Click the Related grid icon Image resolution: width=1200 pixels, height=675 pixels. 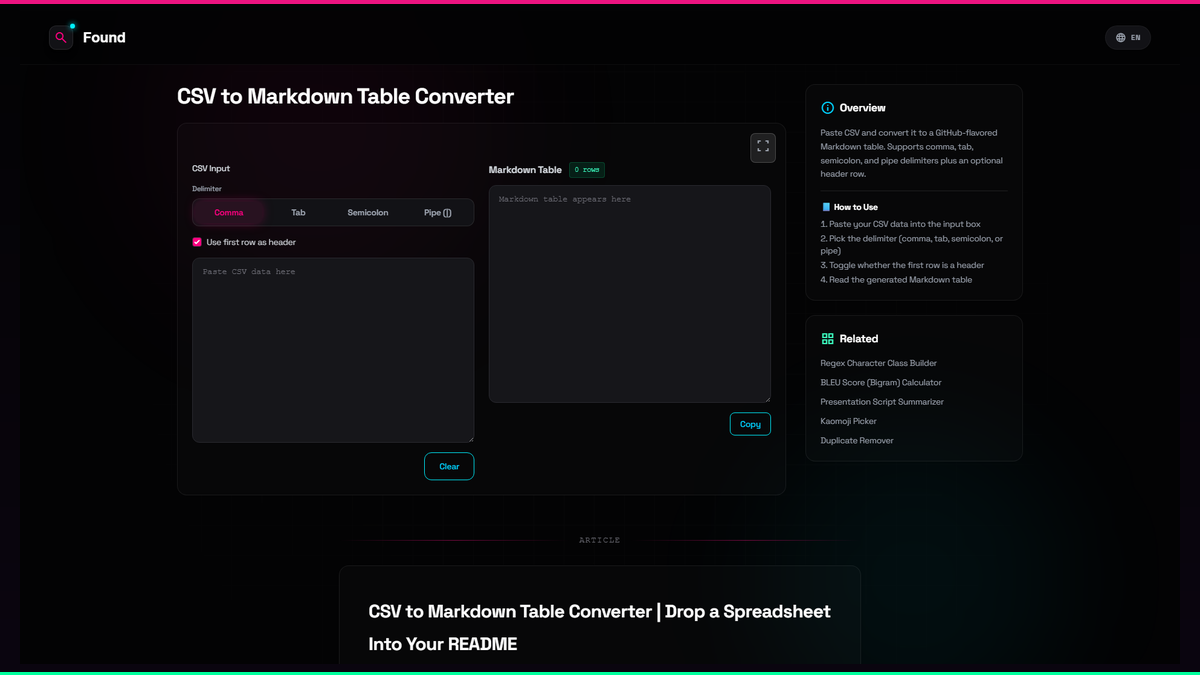coord(827,339)
